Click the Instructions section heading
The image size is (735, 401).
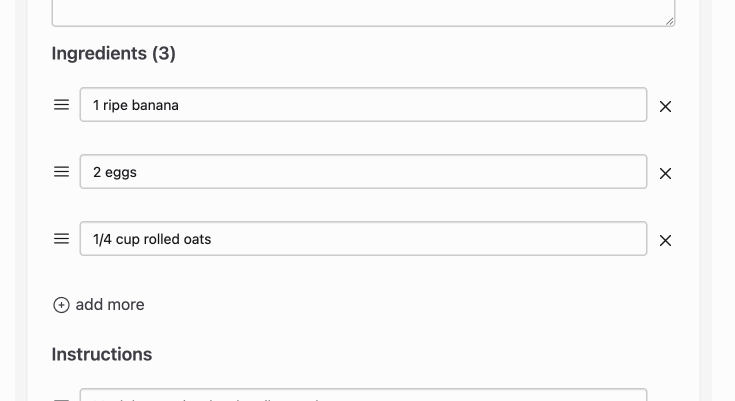102,354
